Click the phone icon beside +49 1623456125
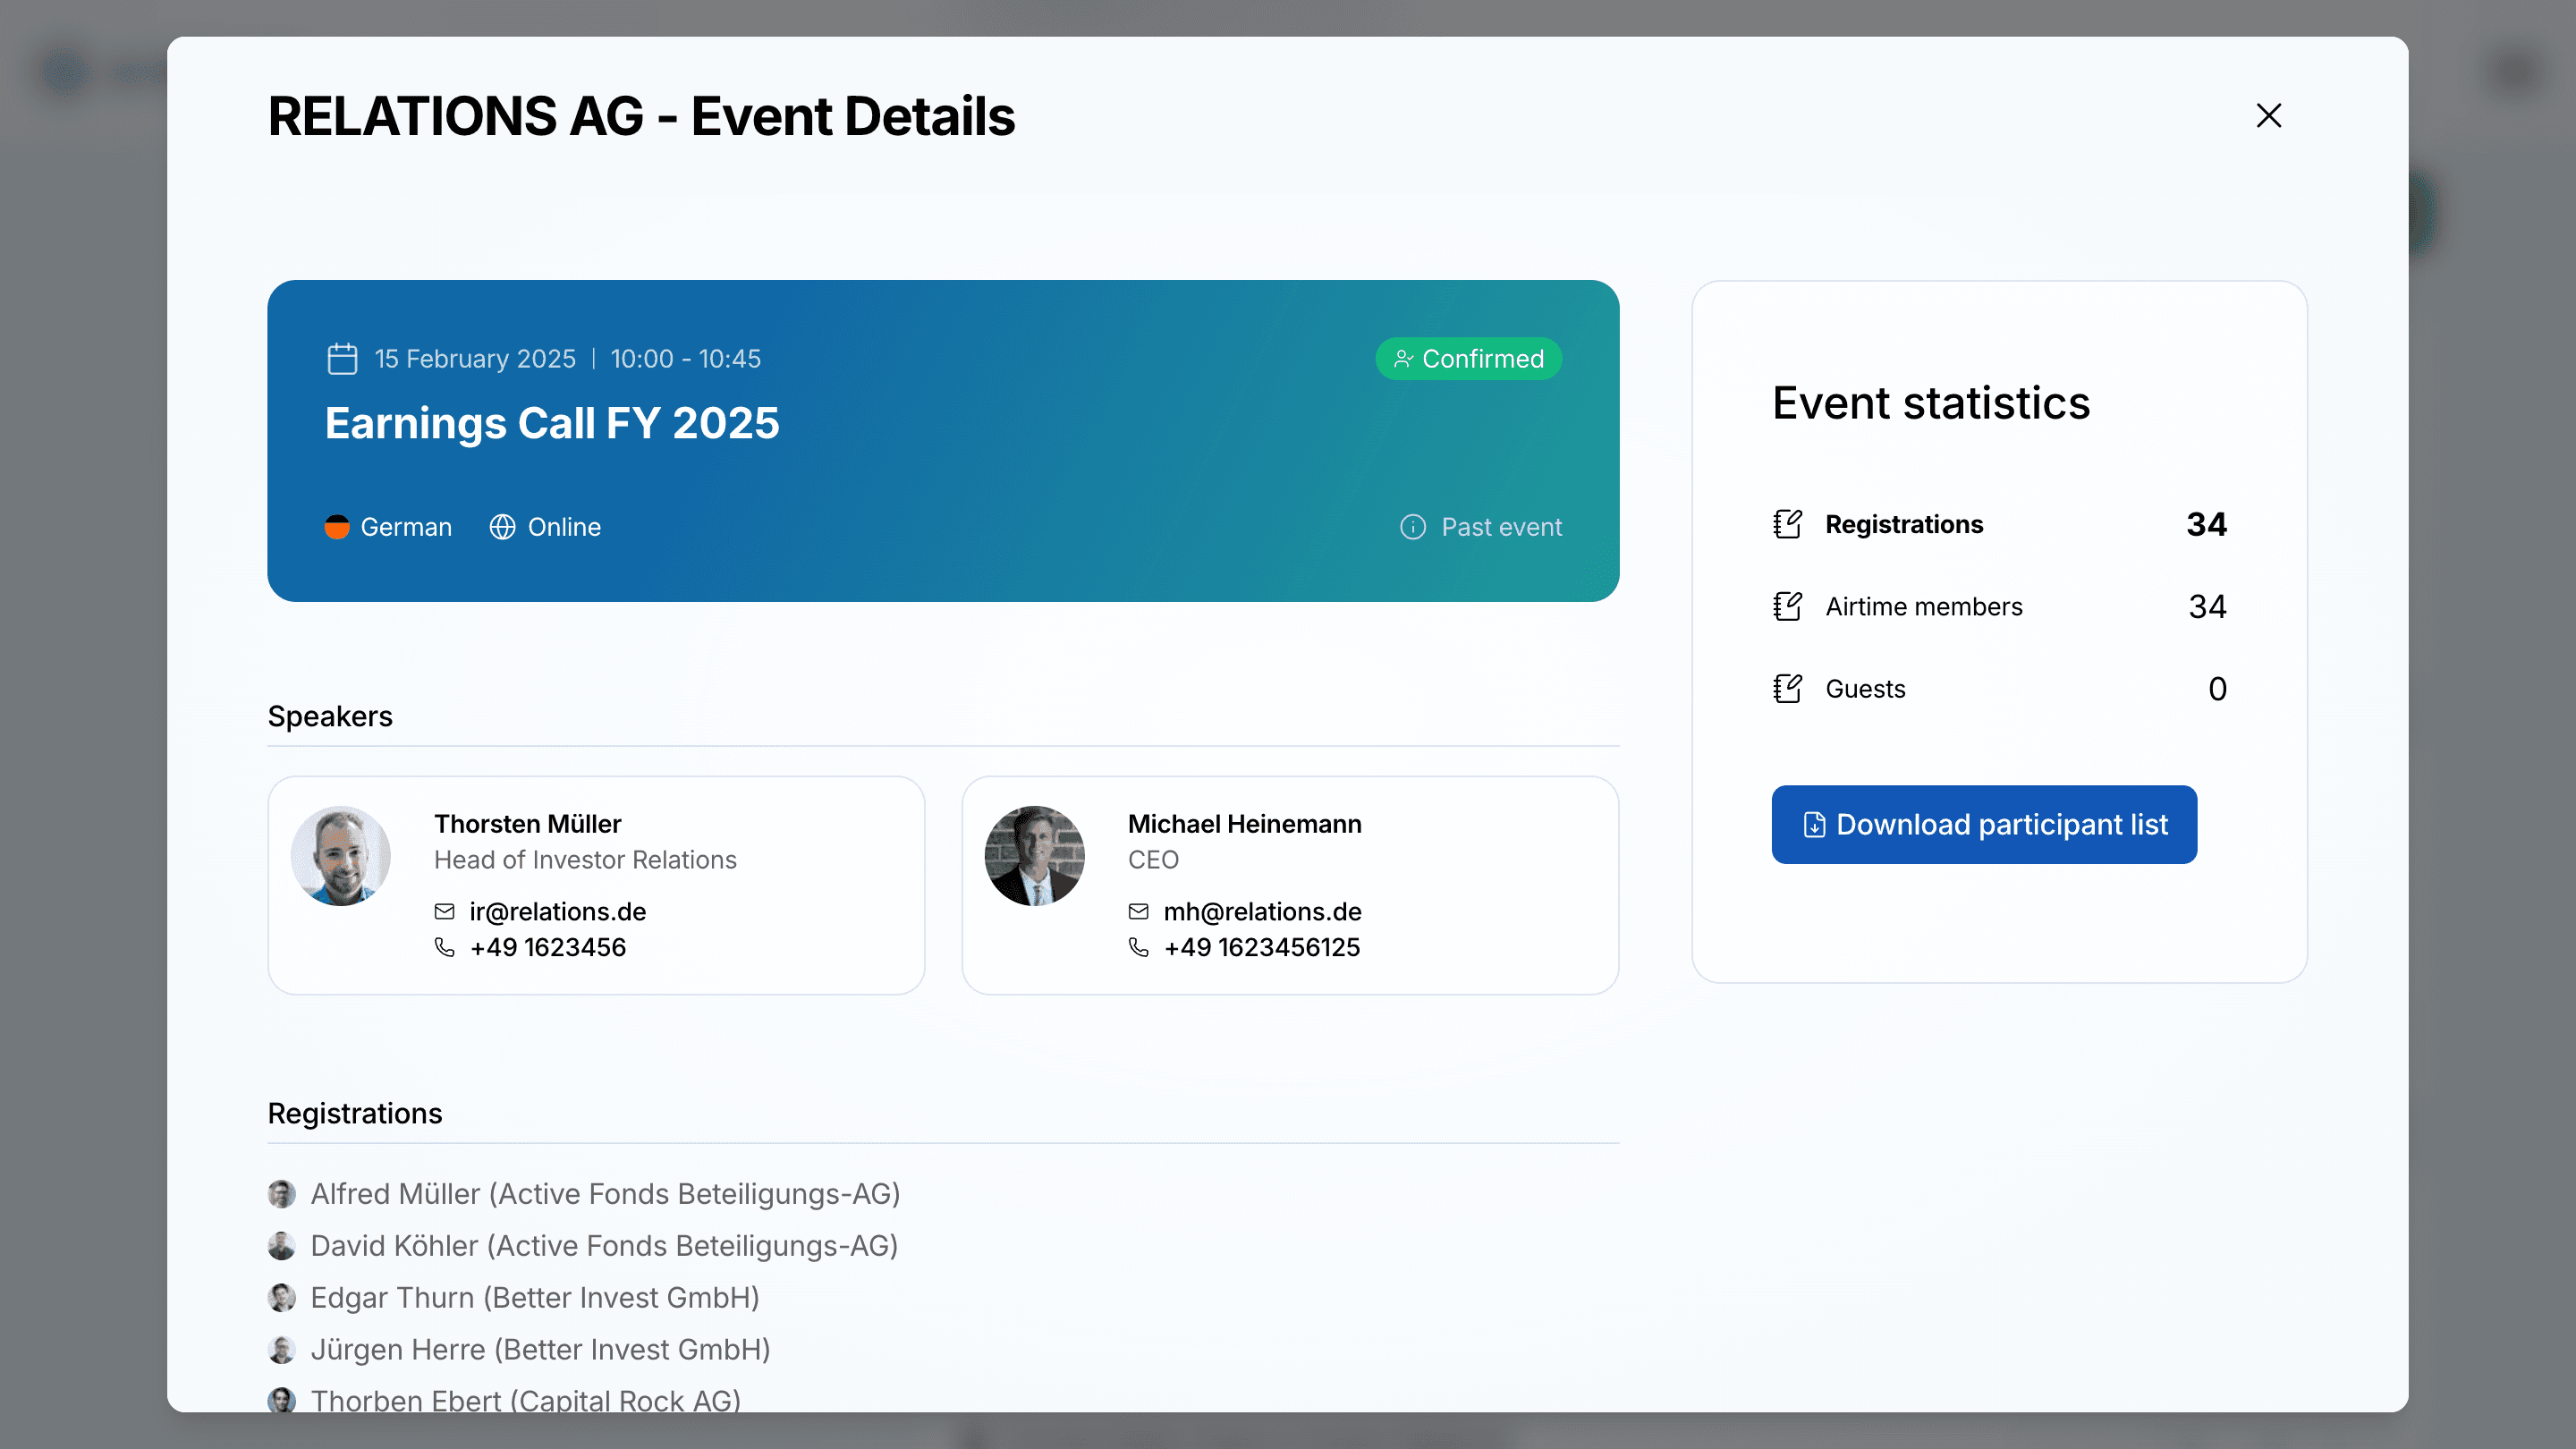Viewport: 2576px width, 1449px height. [1138, 947]
